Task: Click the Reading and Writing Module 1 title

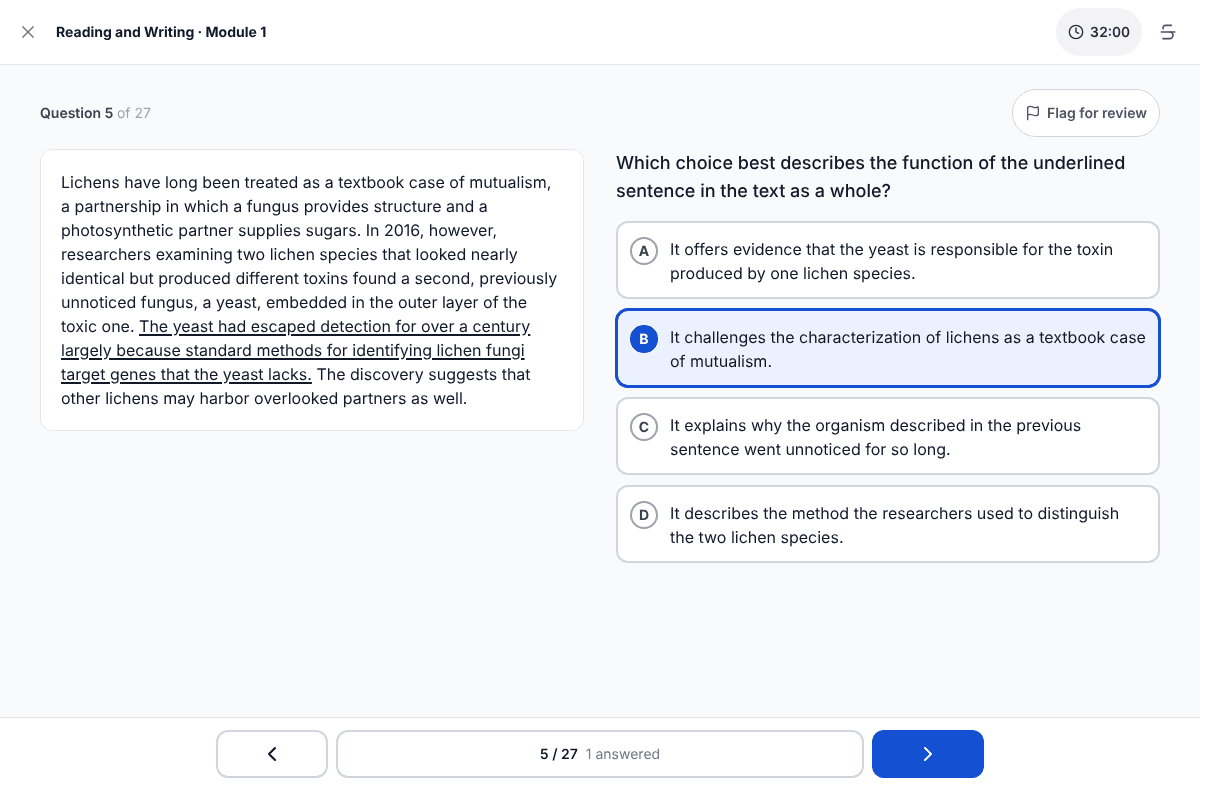Action: coord(161,32)
